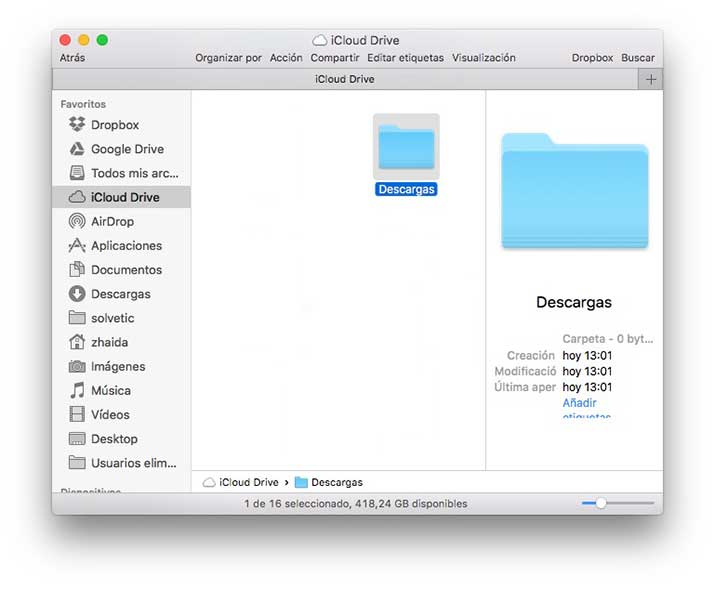Click Compartir in toolbar

click(335, 58)
